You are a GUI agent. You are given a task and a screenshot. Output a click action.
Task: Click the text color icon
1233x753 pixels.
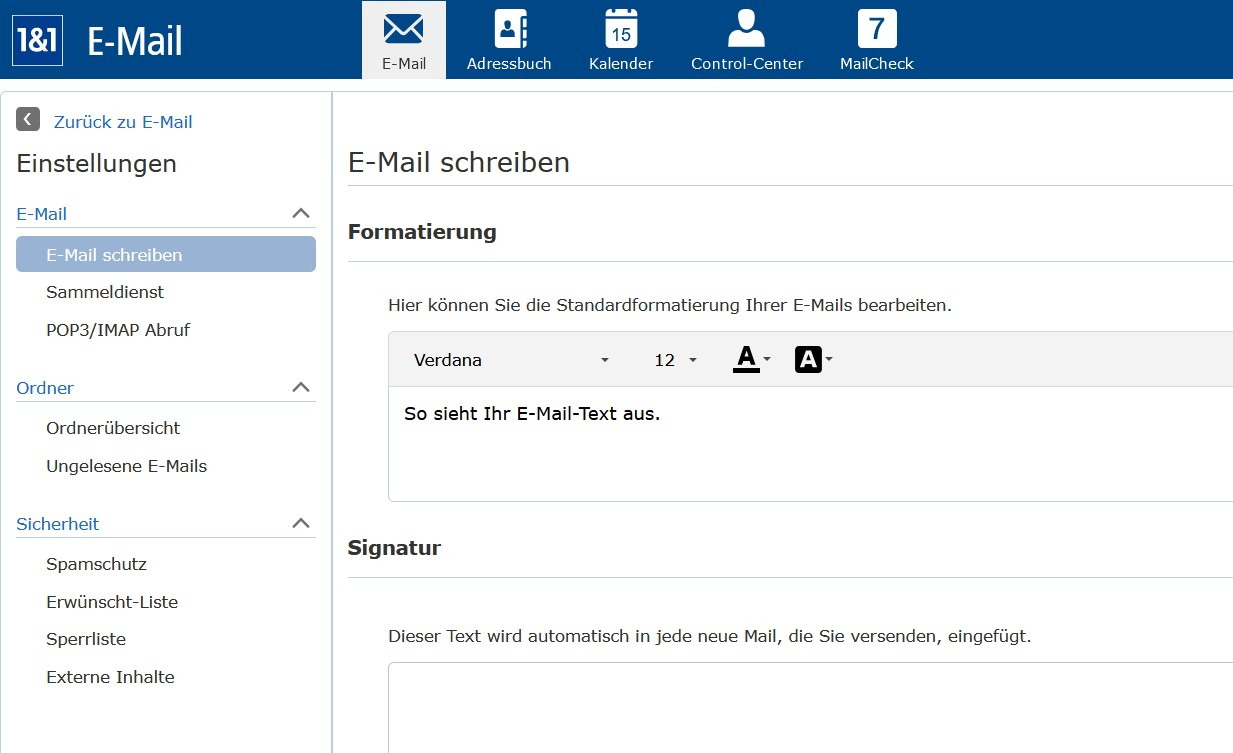click(x=746, y=359)
